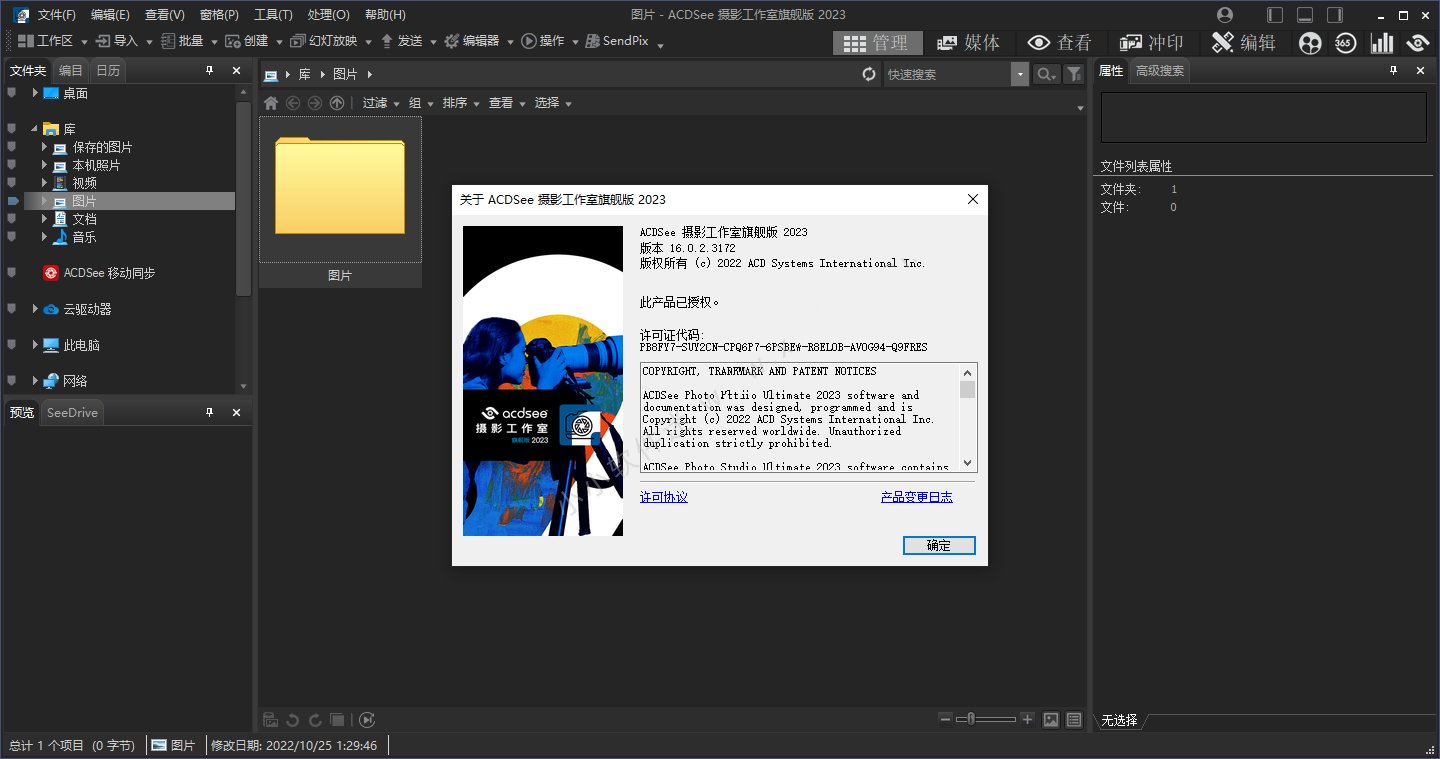Image resolution: width=1440 pixels, height=759 pixels.
Task: Open the 文件(F) menu
Action: click(57, 15)
